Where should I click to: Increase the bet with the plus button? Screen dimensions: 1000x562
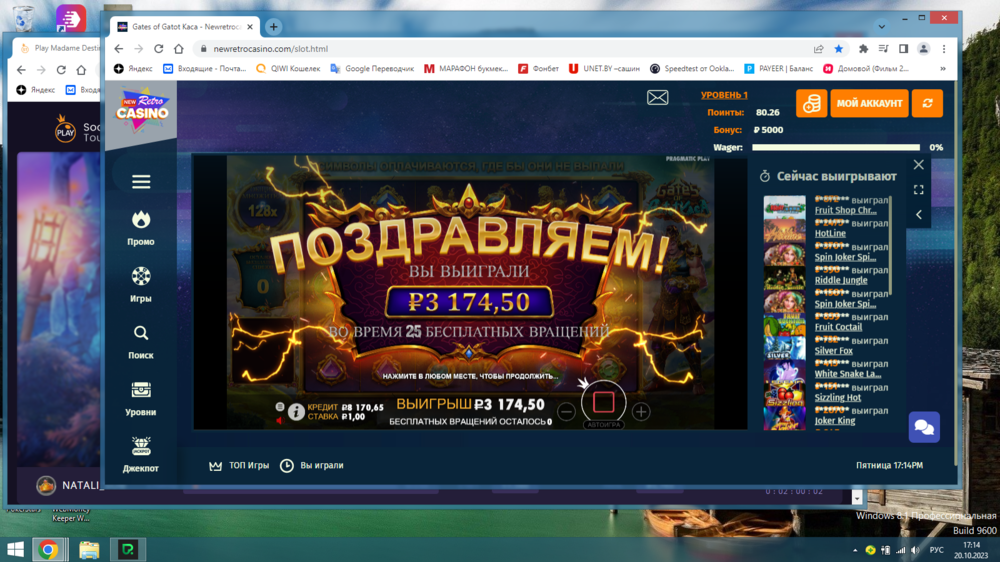[x=641, y=412]
